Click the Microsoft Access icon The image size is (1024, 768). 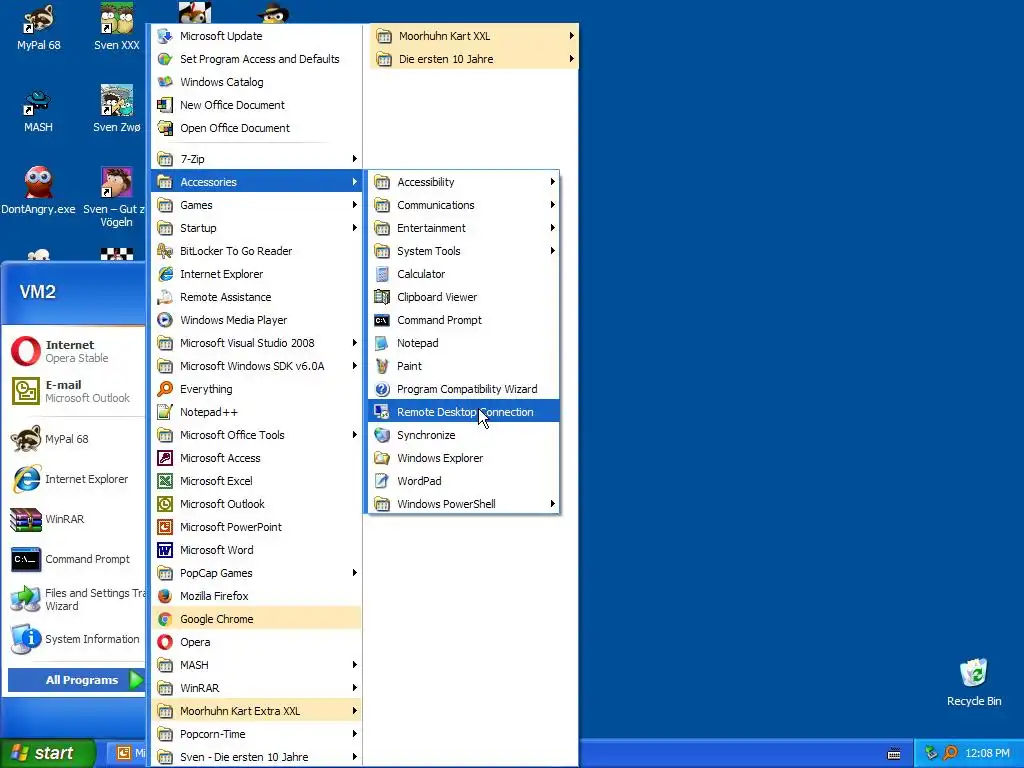165,458
